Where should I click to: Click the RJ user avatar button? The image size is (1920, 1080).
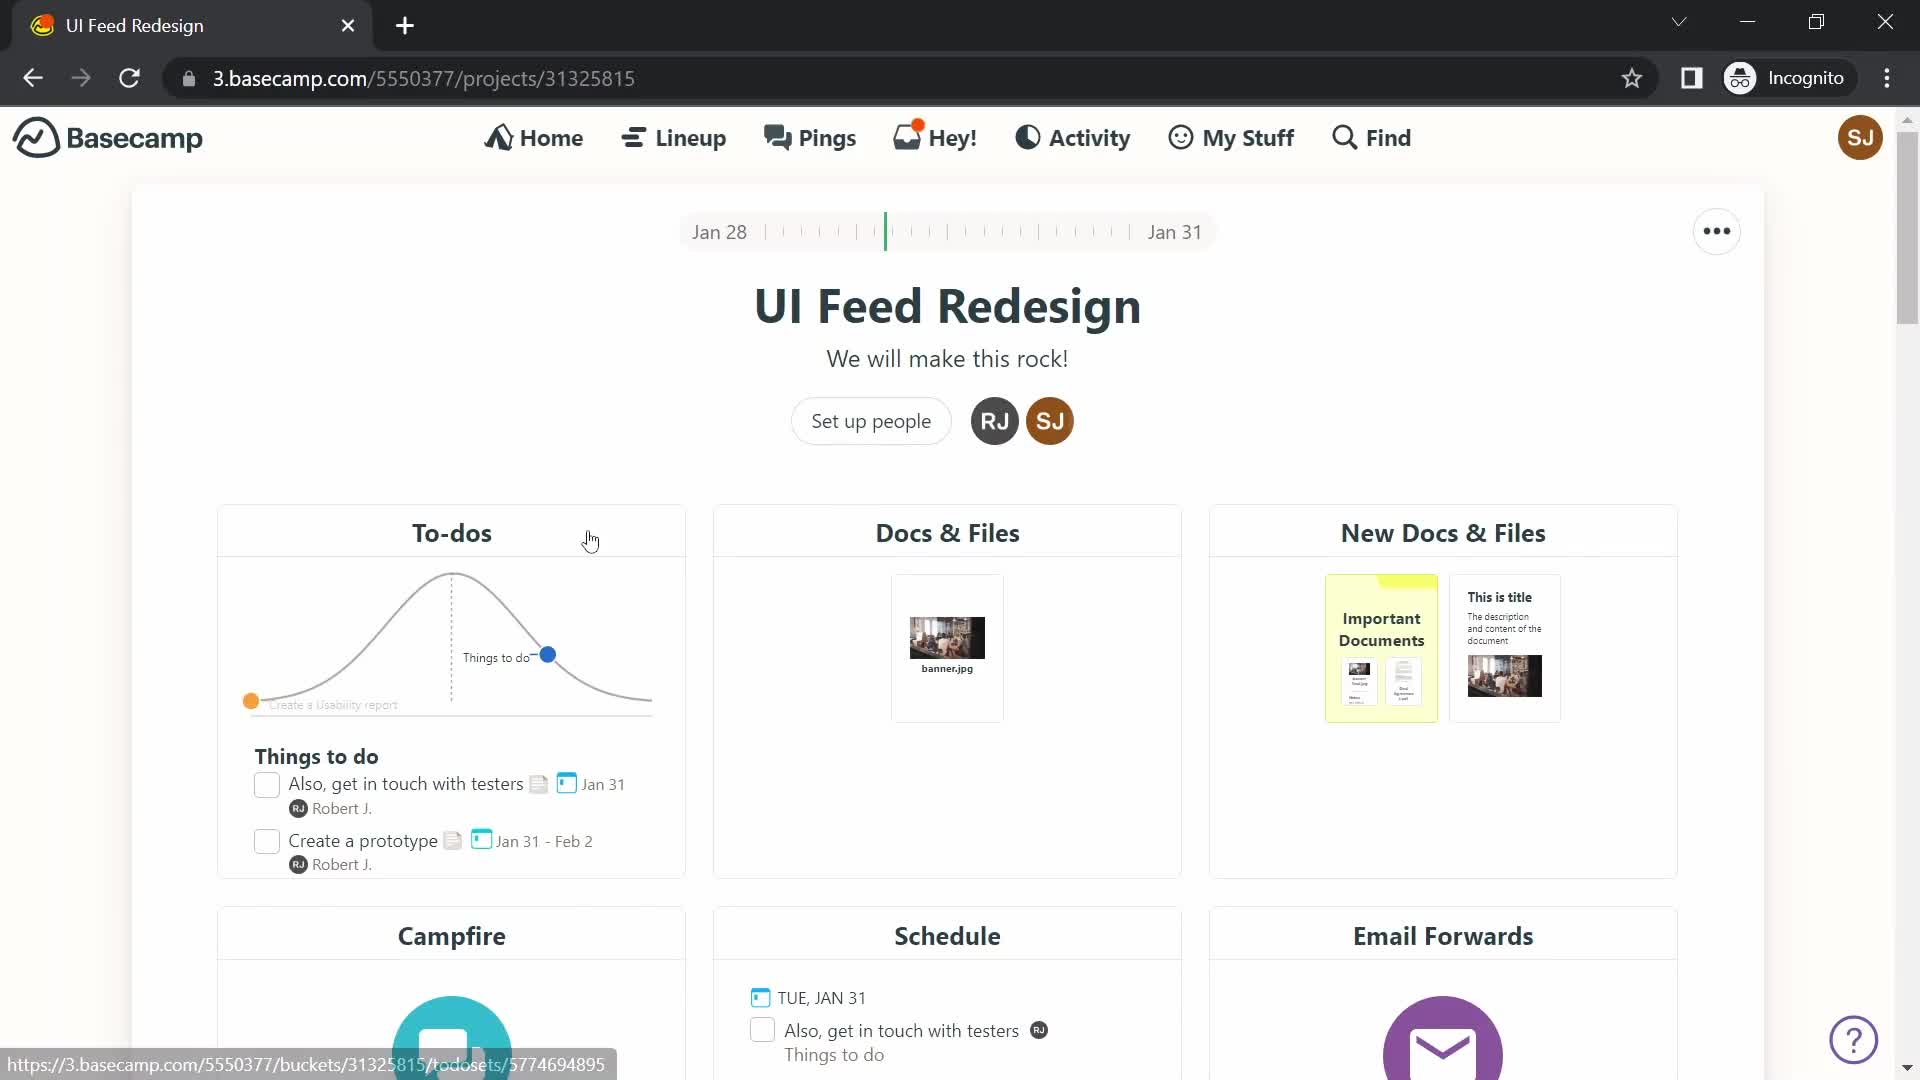(994, 421)
